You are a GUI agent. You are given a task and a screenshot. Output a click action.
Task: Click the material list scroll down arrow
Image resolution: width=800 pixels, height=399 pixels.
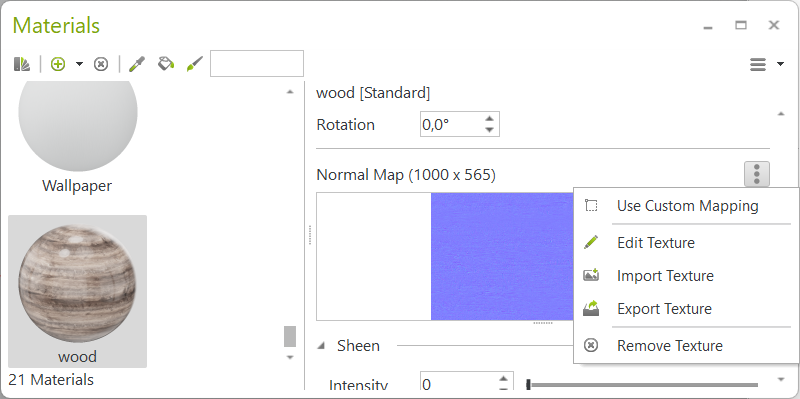290,357
